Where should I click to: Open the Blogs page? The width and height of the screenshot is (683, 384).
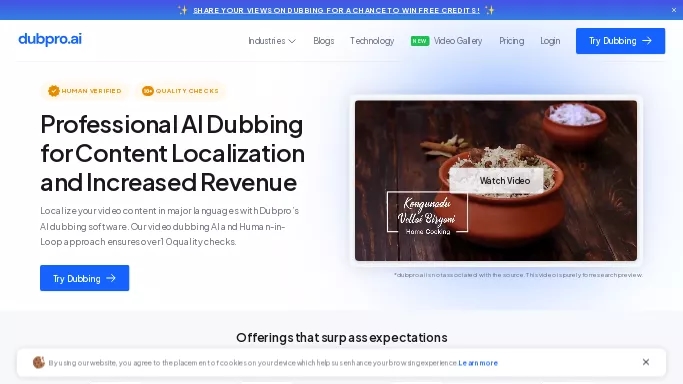pyautogui.click(x=324, y=41)
